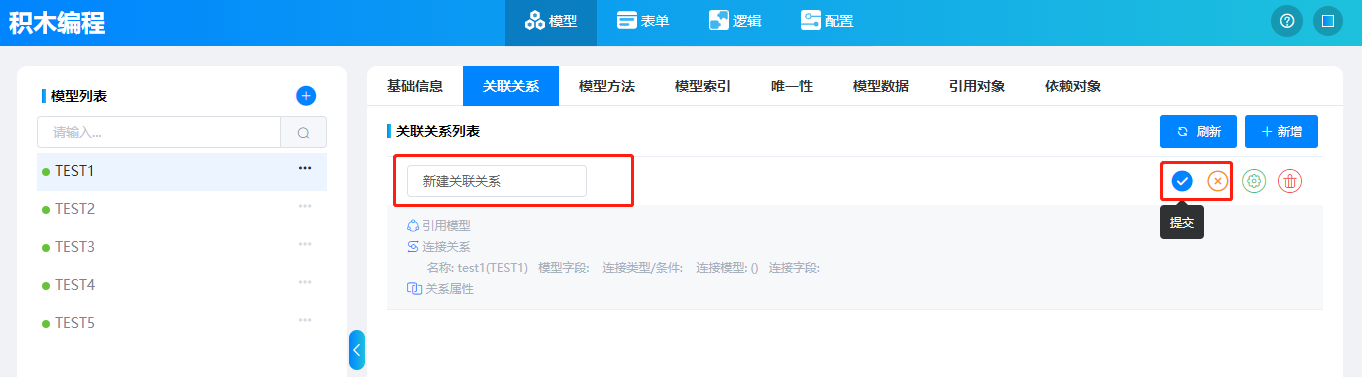Switch to the 基础信息 tab
This screenshot has width=1362, height=377.
(415, 86)
